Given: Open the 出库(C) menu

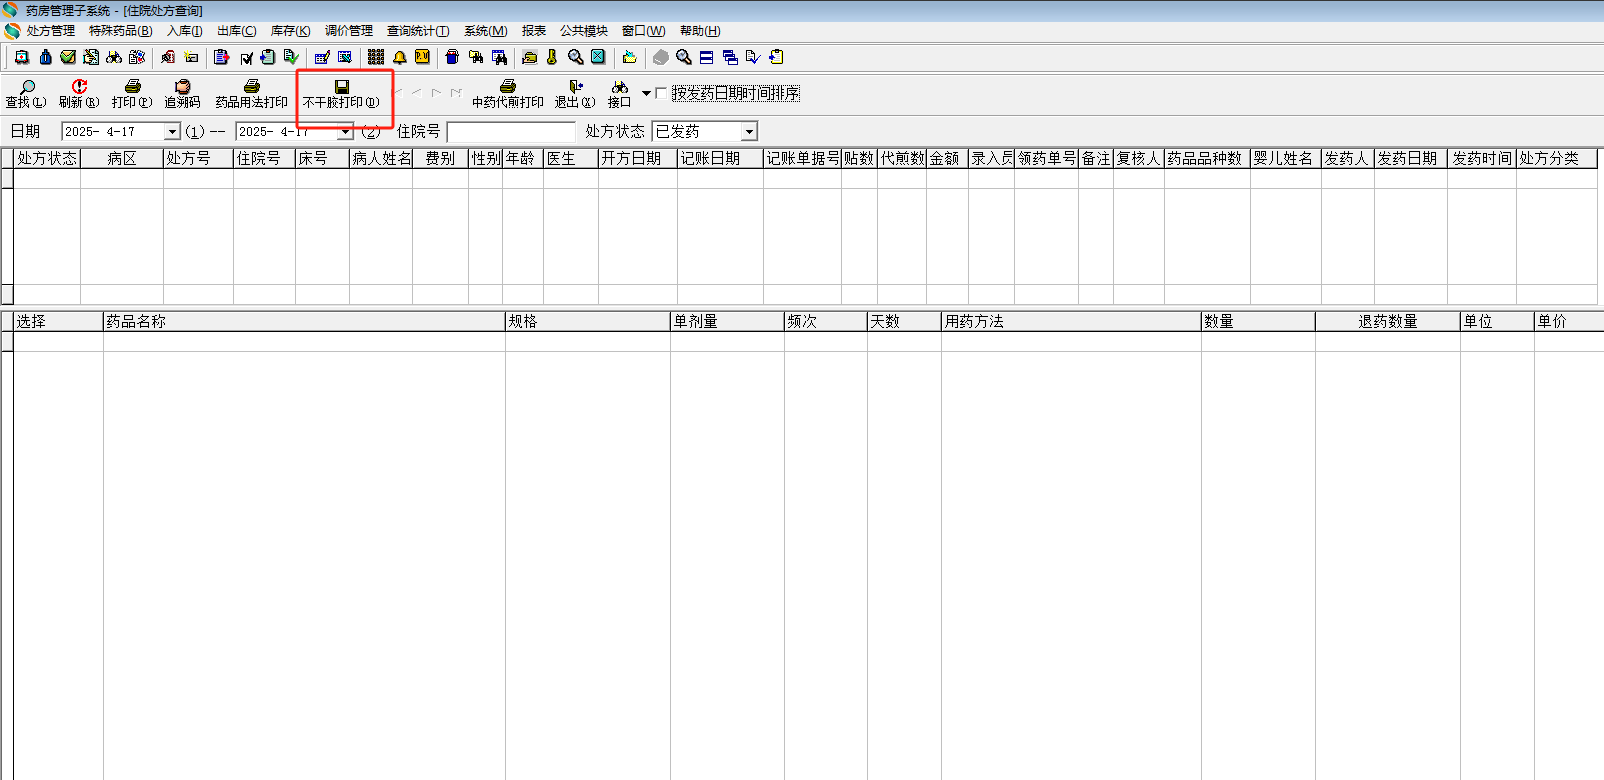Looking at the screenshot, I should click(x=237, y=31).
